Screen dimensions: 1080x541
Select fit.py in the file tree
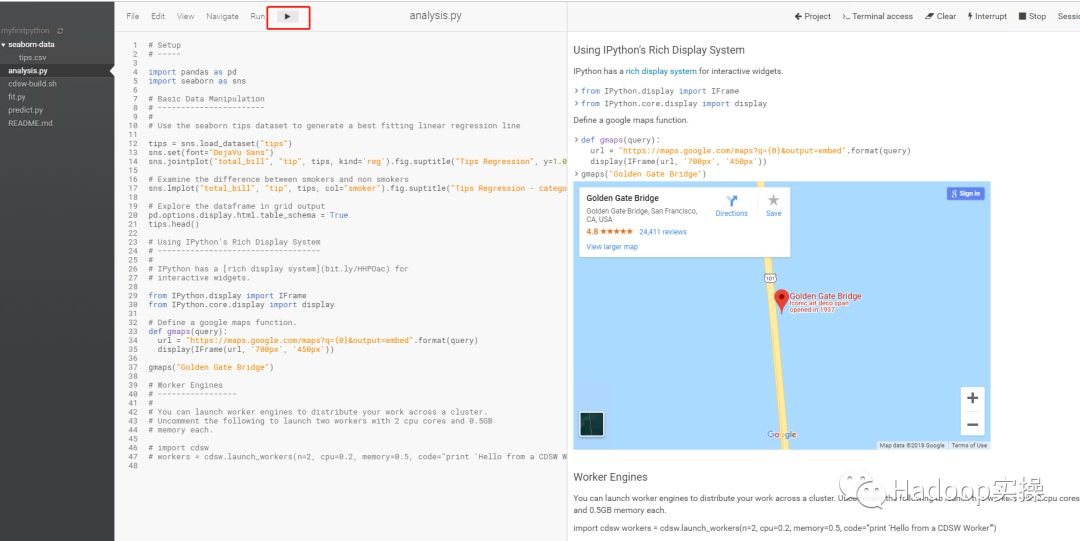[x=17, y=97]
